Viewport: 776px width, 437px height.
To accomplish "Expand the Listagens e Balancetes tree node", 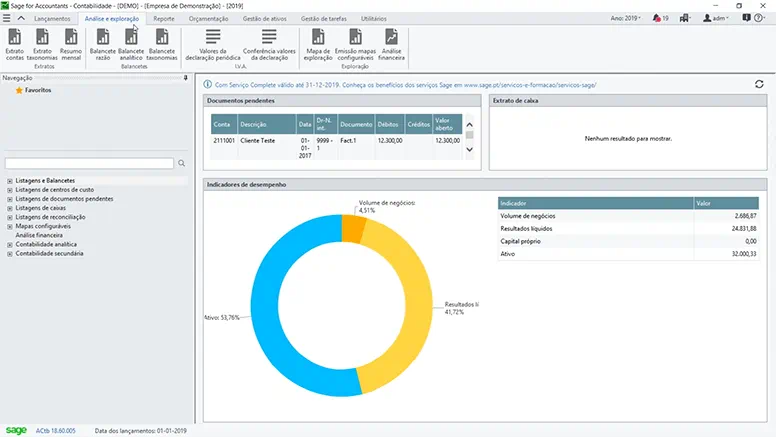I will tap(9, 181).
